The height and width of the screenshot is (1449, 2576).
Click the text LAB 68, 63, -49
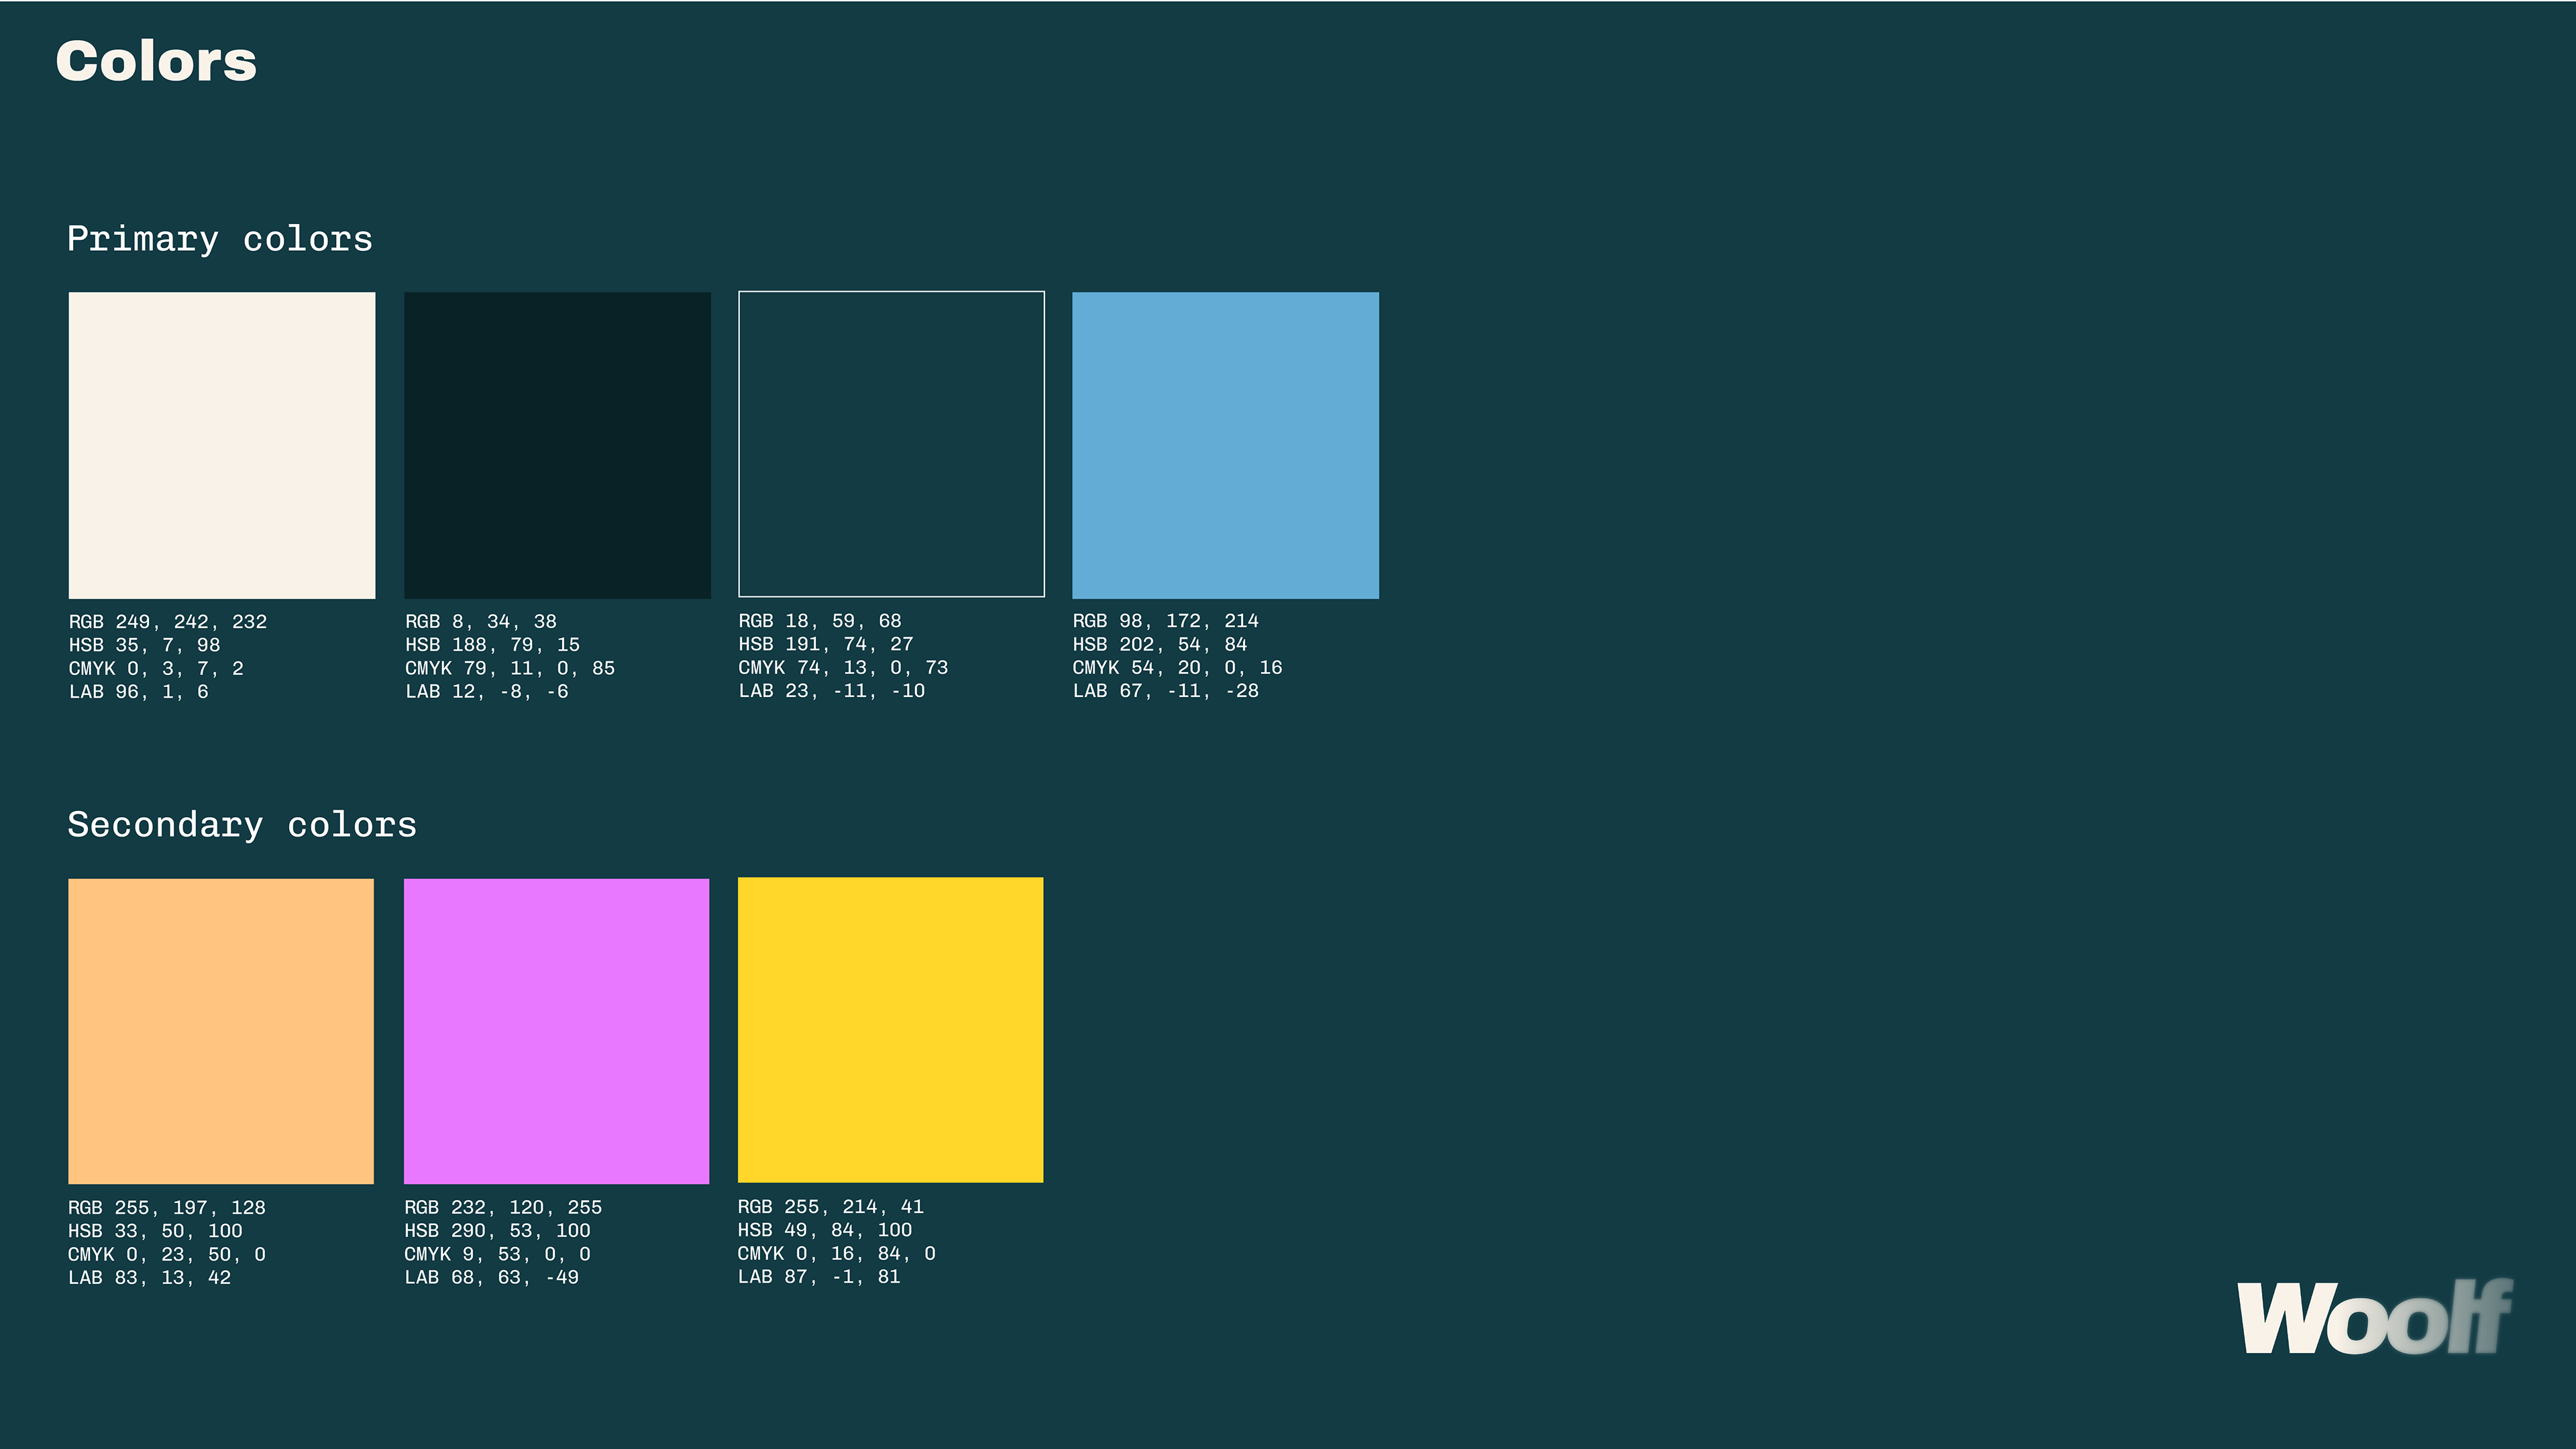(492, 1278)
